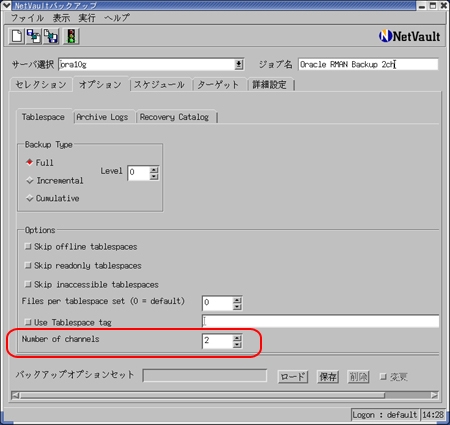Open the ファイル menu
Image resolution: width=450 pixels, height=425 pixels.
[x=27, y=18]
